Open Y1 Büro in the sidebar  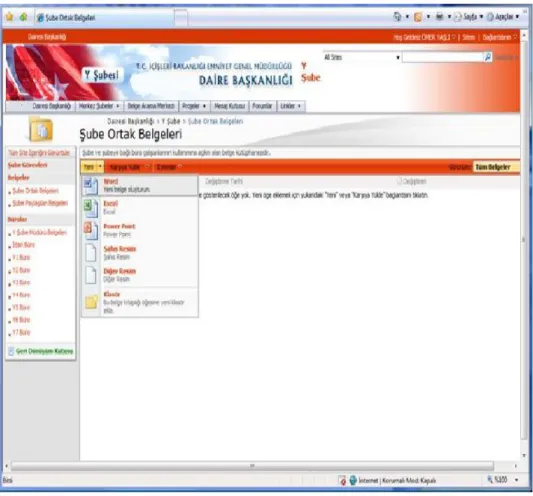pos(21,257)
